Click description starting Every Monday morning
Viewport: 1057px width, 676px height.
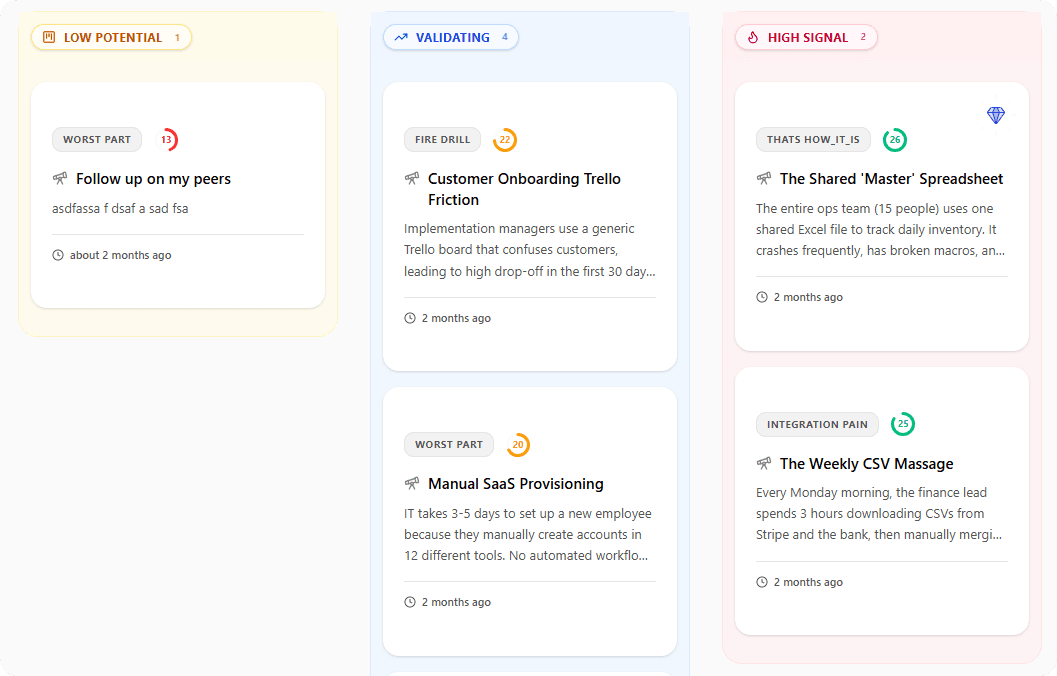point(879,513)
